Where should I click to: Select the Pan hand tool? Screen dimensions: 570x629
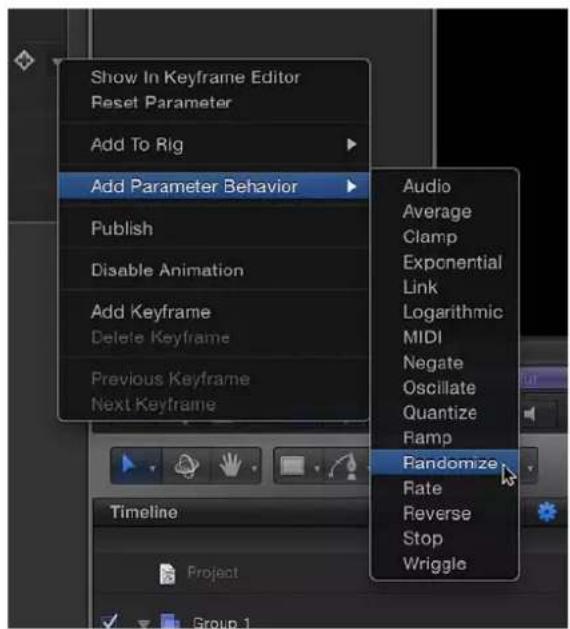(230, 465)
